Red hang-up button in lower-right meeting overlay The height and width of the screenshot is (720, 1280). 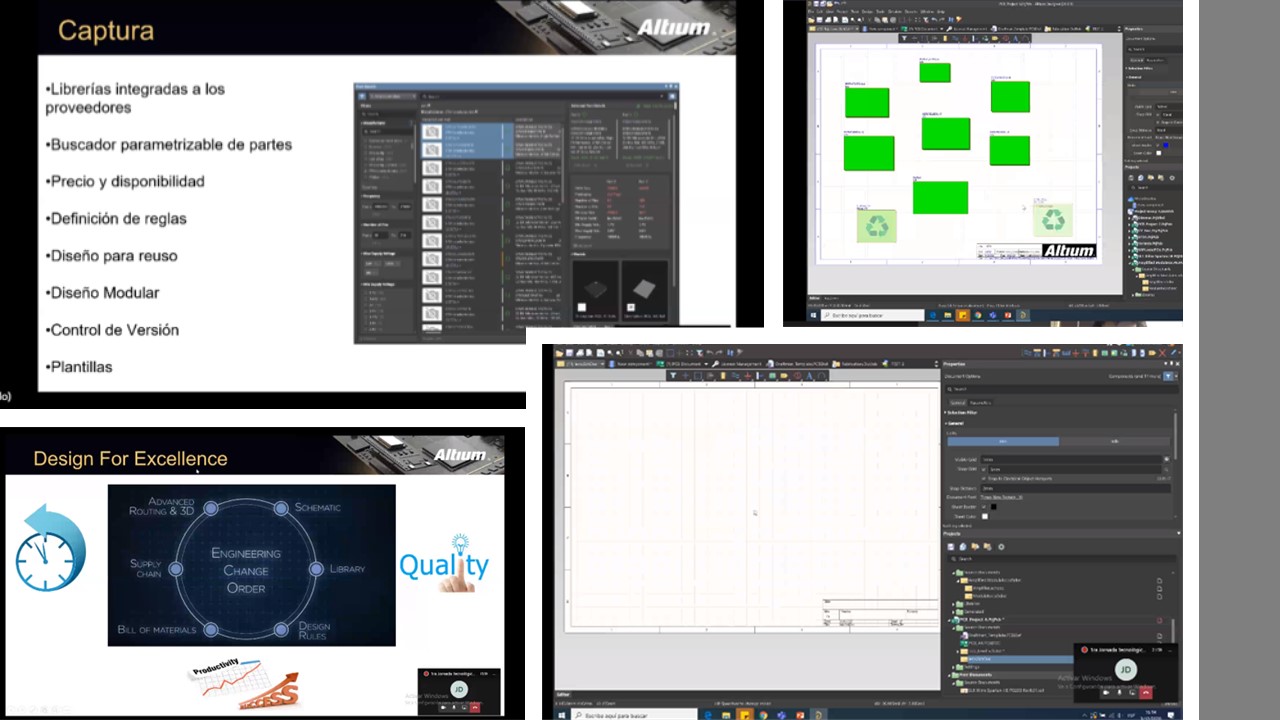pos(1146,693)
